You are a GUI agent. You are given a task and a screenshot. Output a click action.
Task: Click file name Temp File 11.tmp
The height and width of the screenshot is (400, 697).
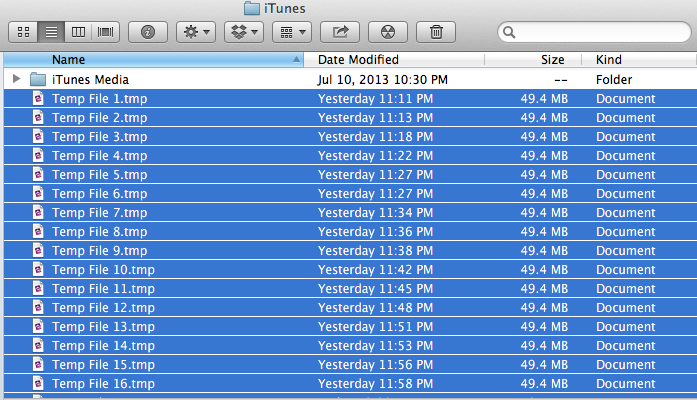tap(104, 289)
